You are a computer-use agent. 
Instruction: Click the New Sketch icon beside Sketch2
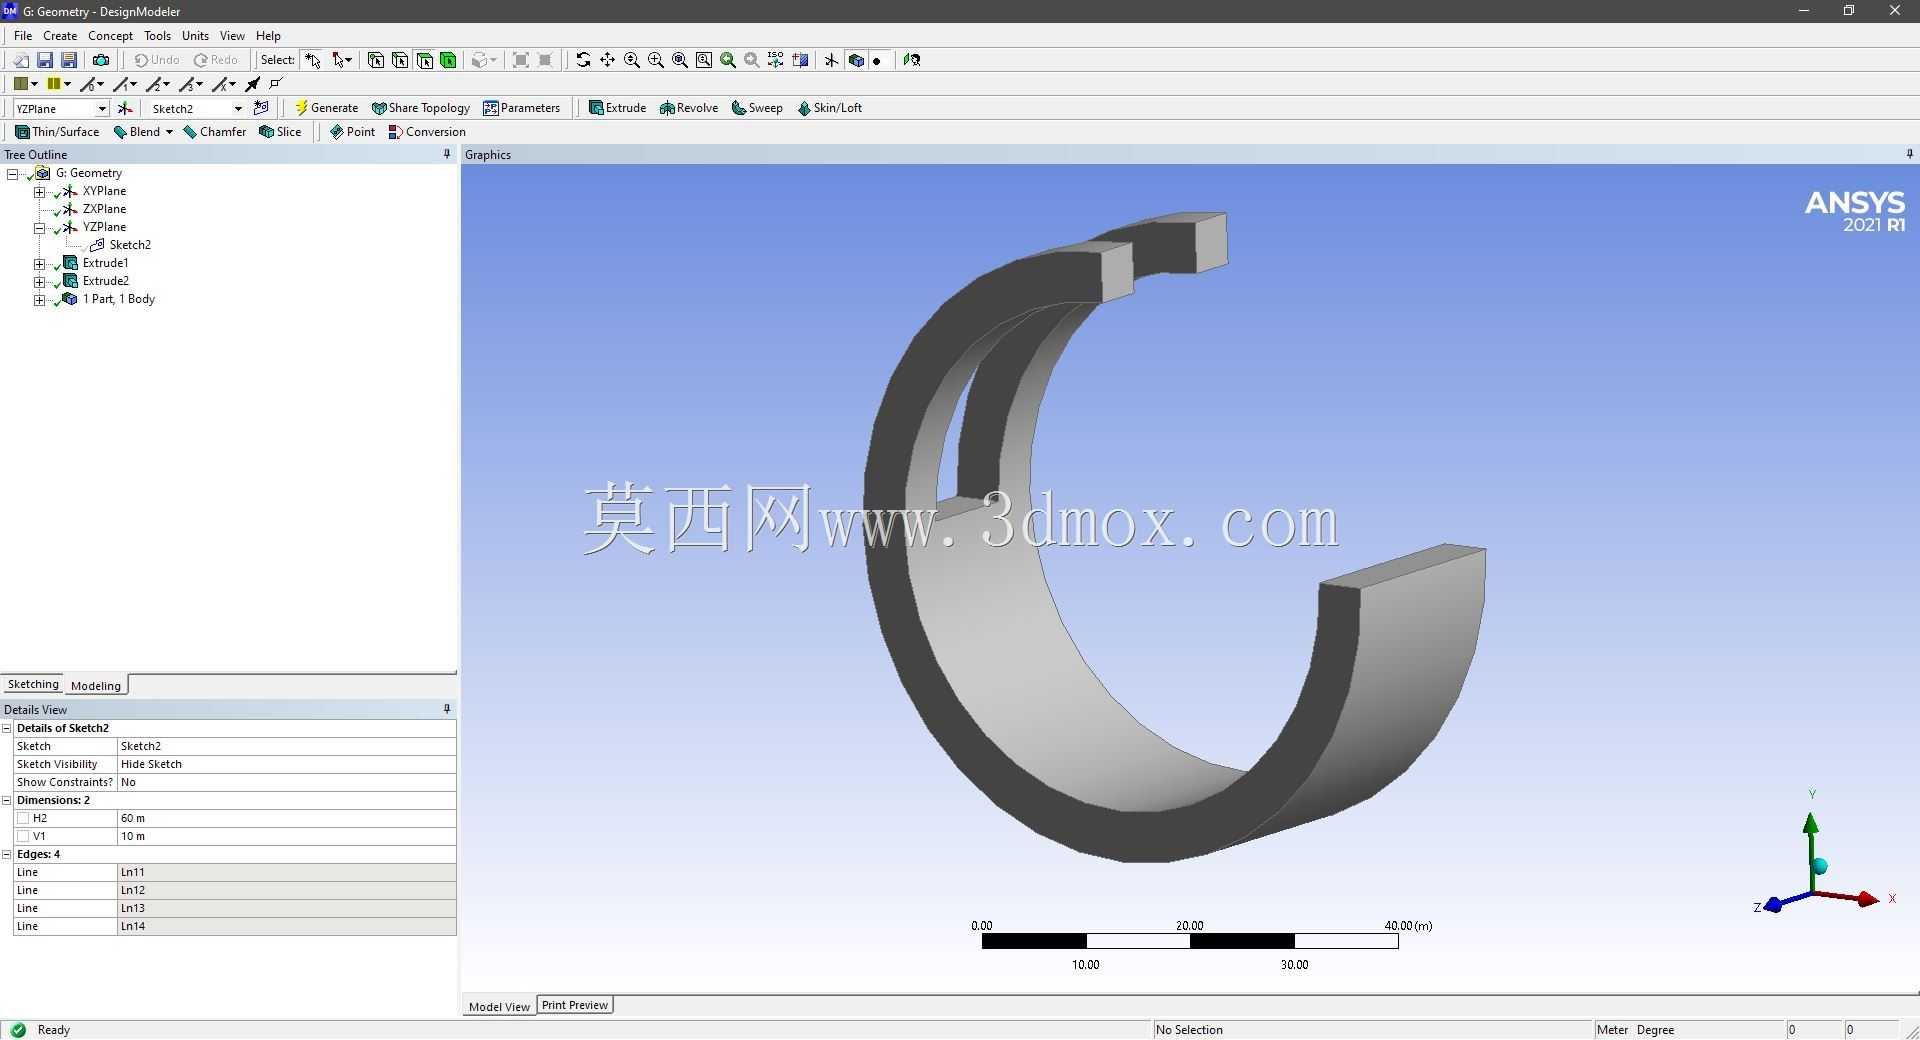click(261, 108)
